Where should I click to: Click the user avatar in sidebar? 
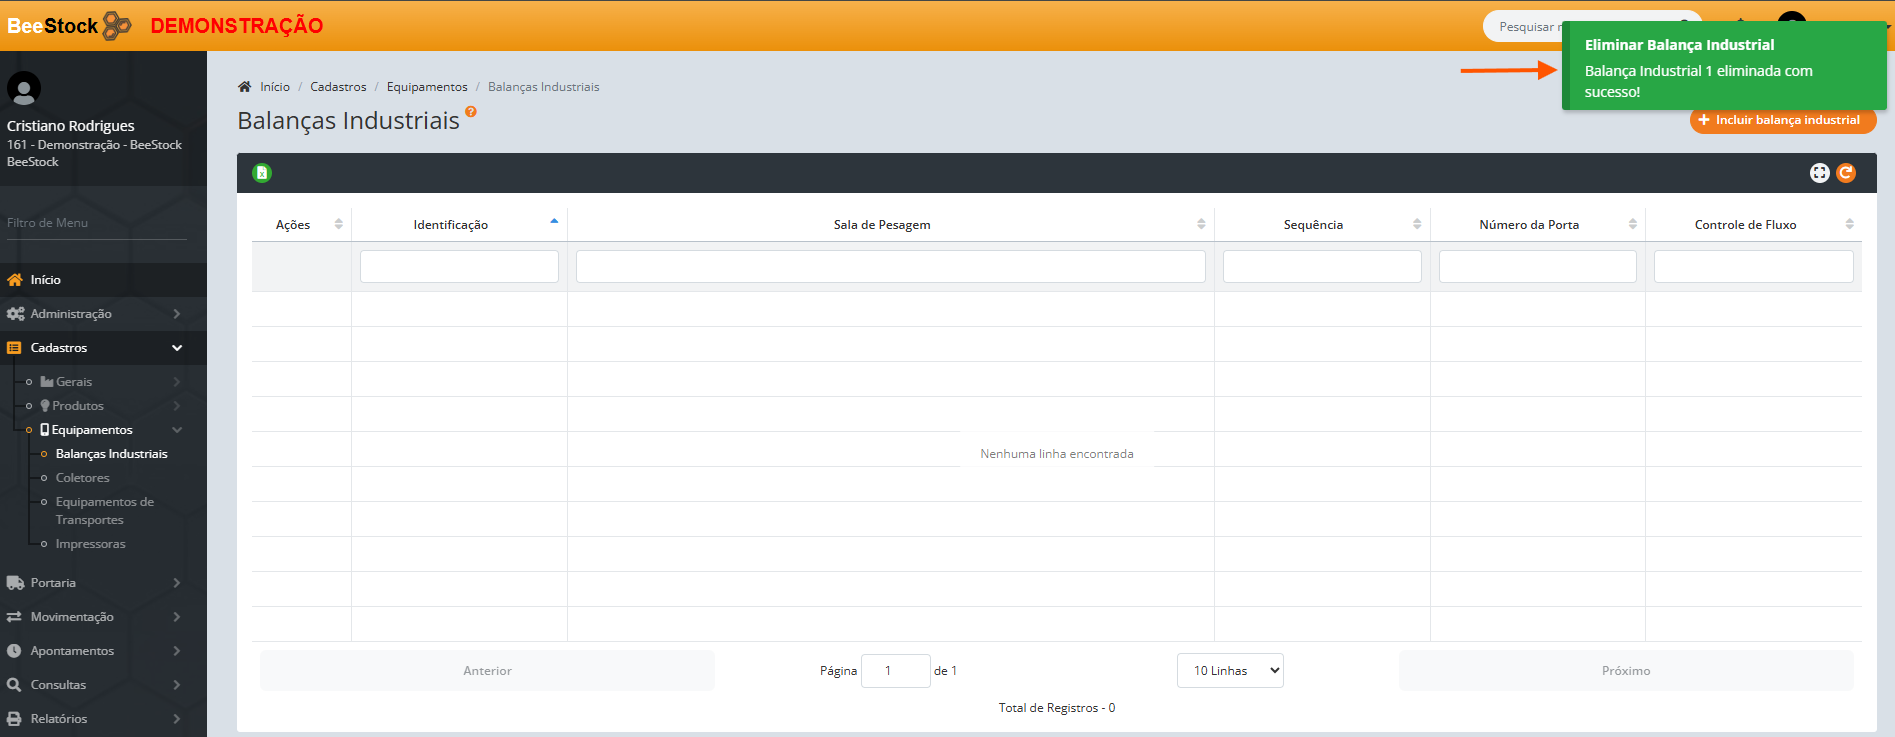pos(24,88)
